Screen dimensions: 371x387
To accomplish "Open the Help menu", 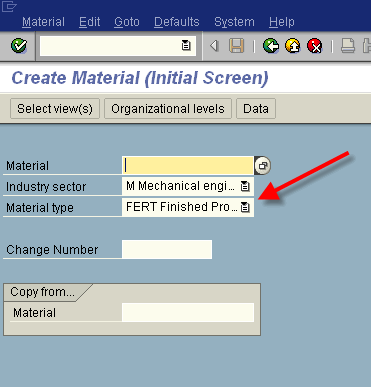I will click(x=282, y=22).
